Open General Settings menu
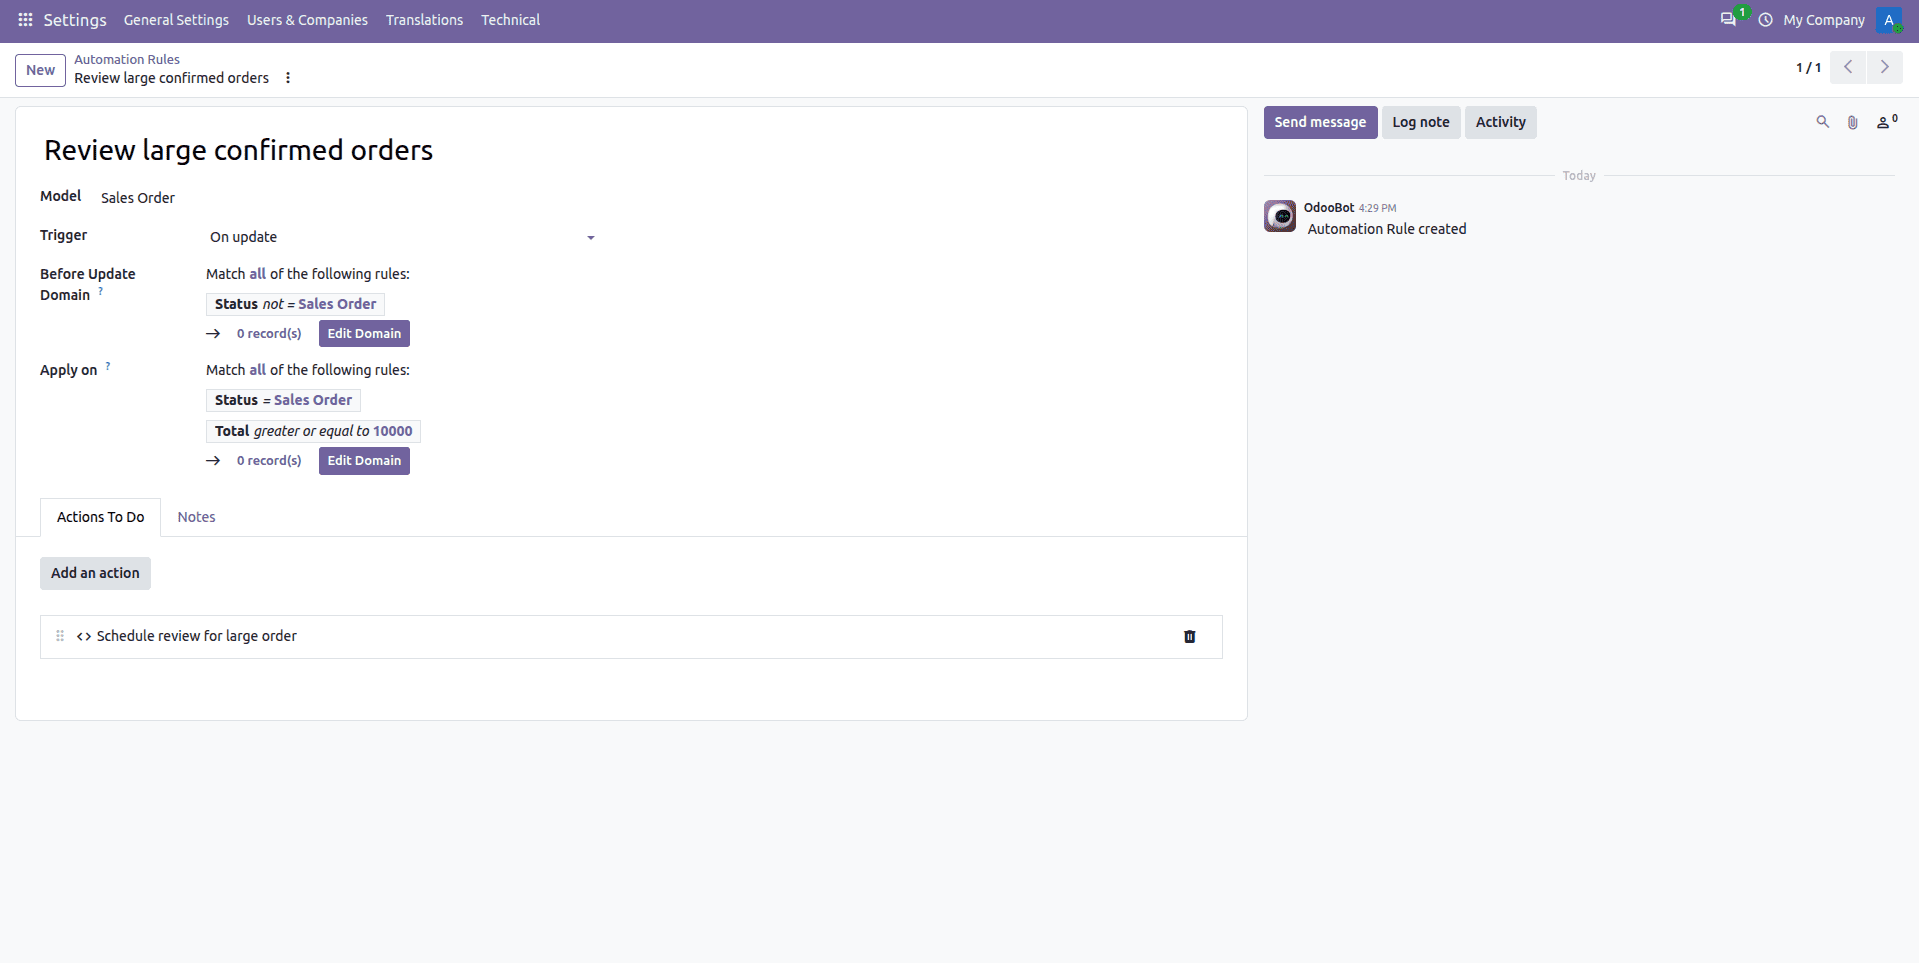The image size is (1919, 963). coord(176,20)
